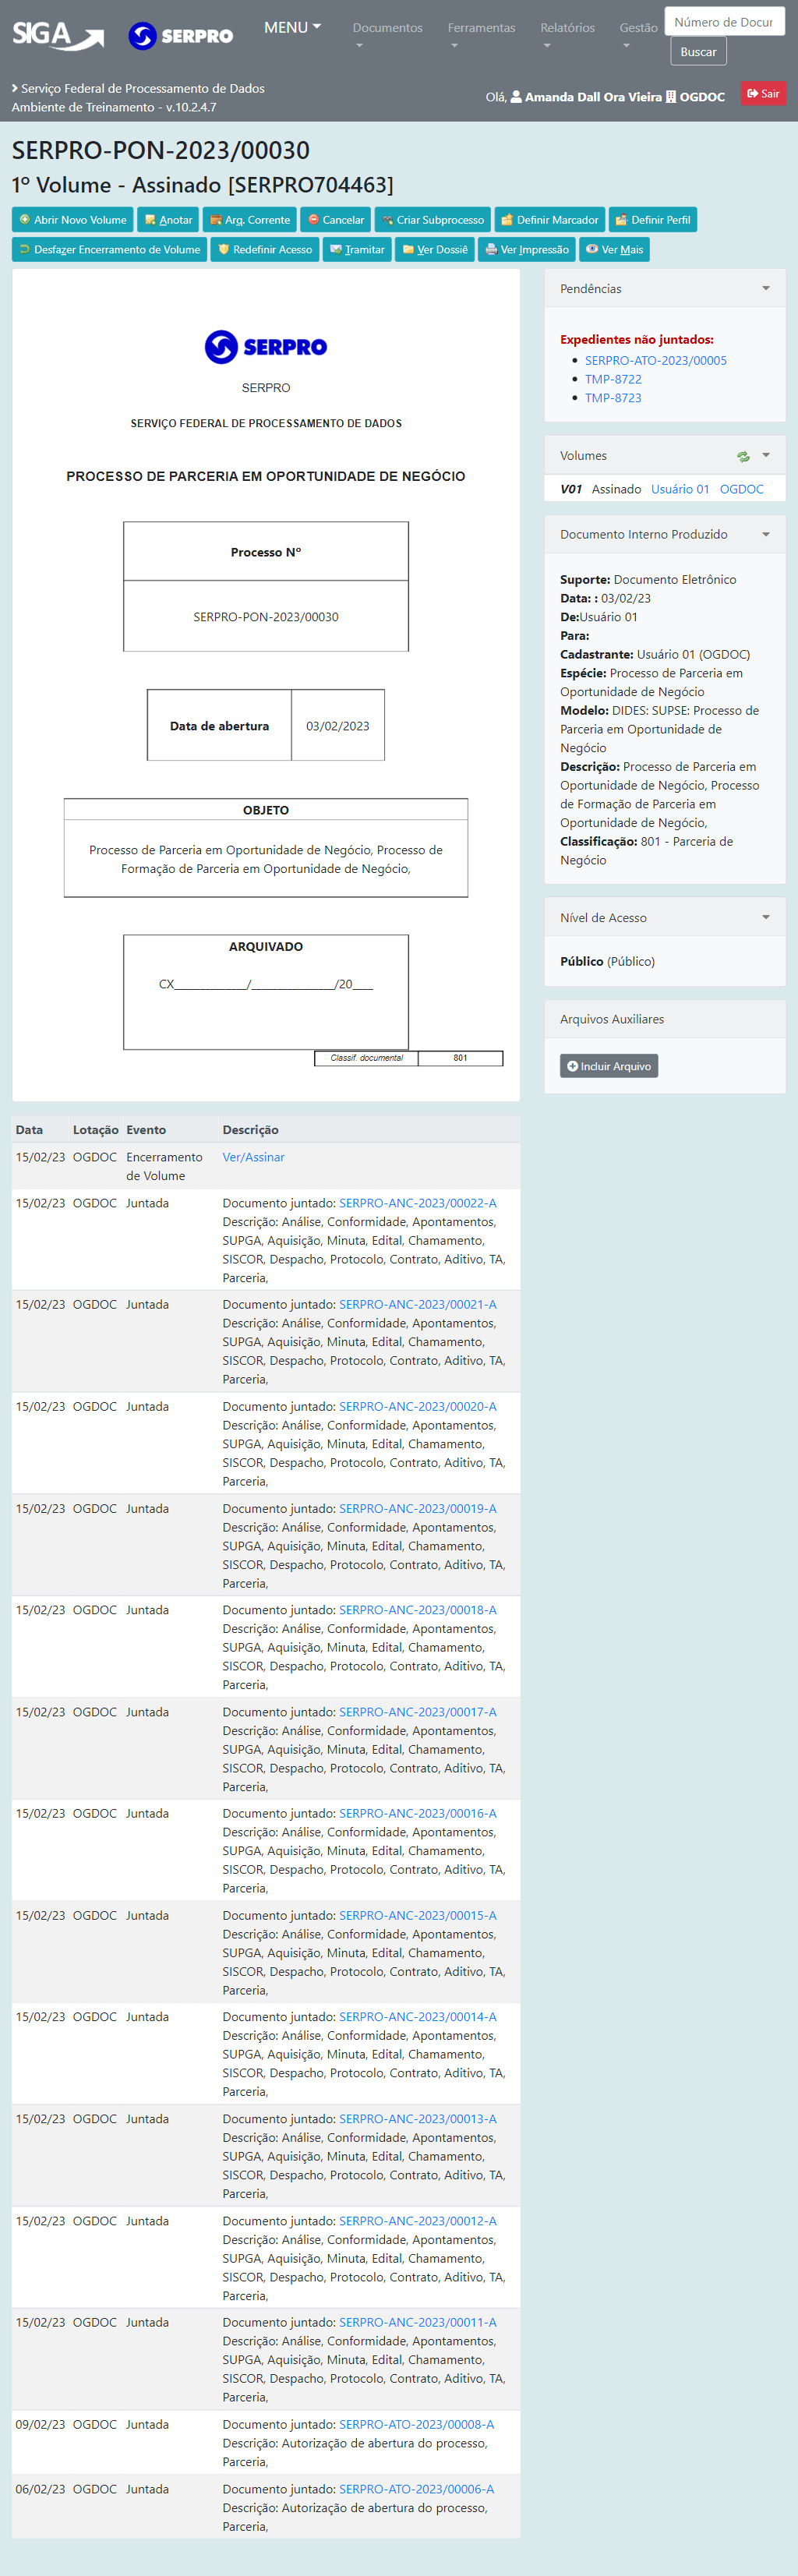Click the SIGA logo icon

click(58, 36)
